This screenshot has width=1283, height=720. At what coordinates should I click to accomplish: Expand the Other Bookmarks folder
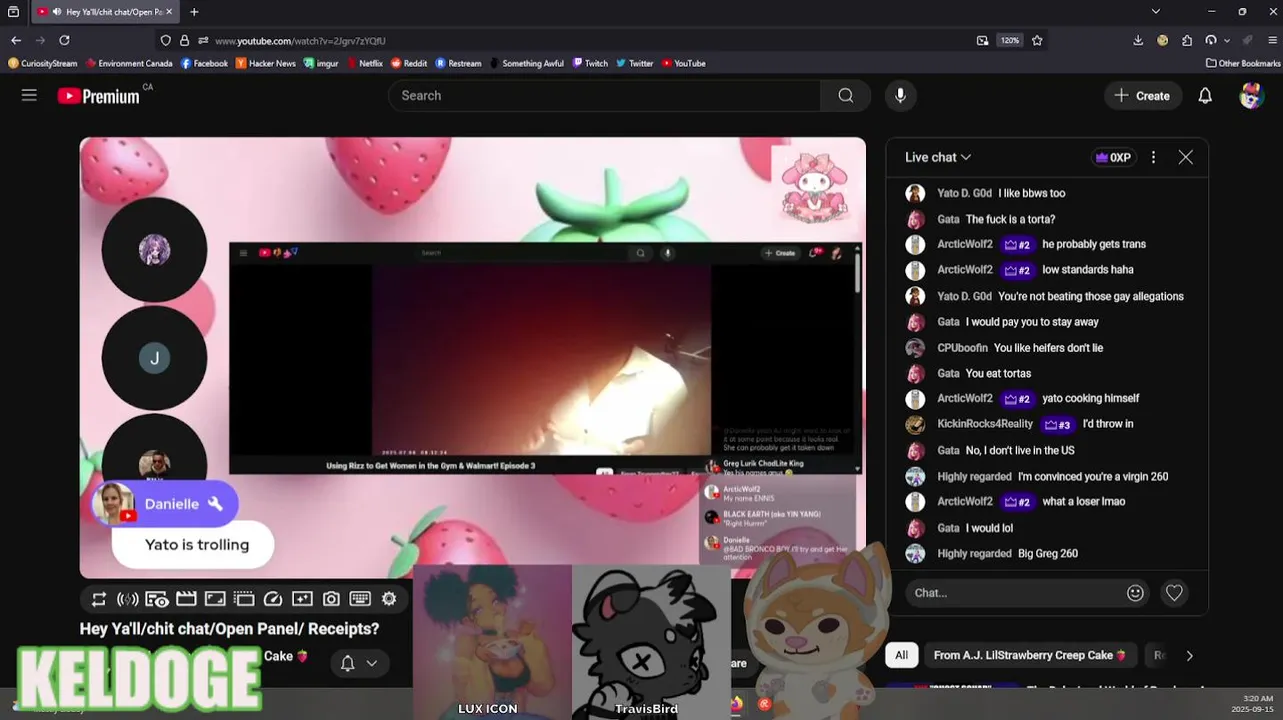tap(1243, 63)
